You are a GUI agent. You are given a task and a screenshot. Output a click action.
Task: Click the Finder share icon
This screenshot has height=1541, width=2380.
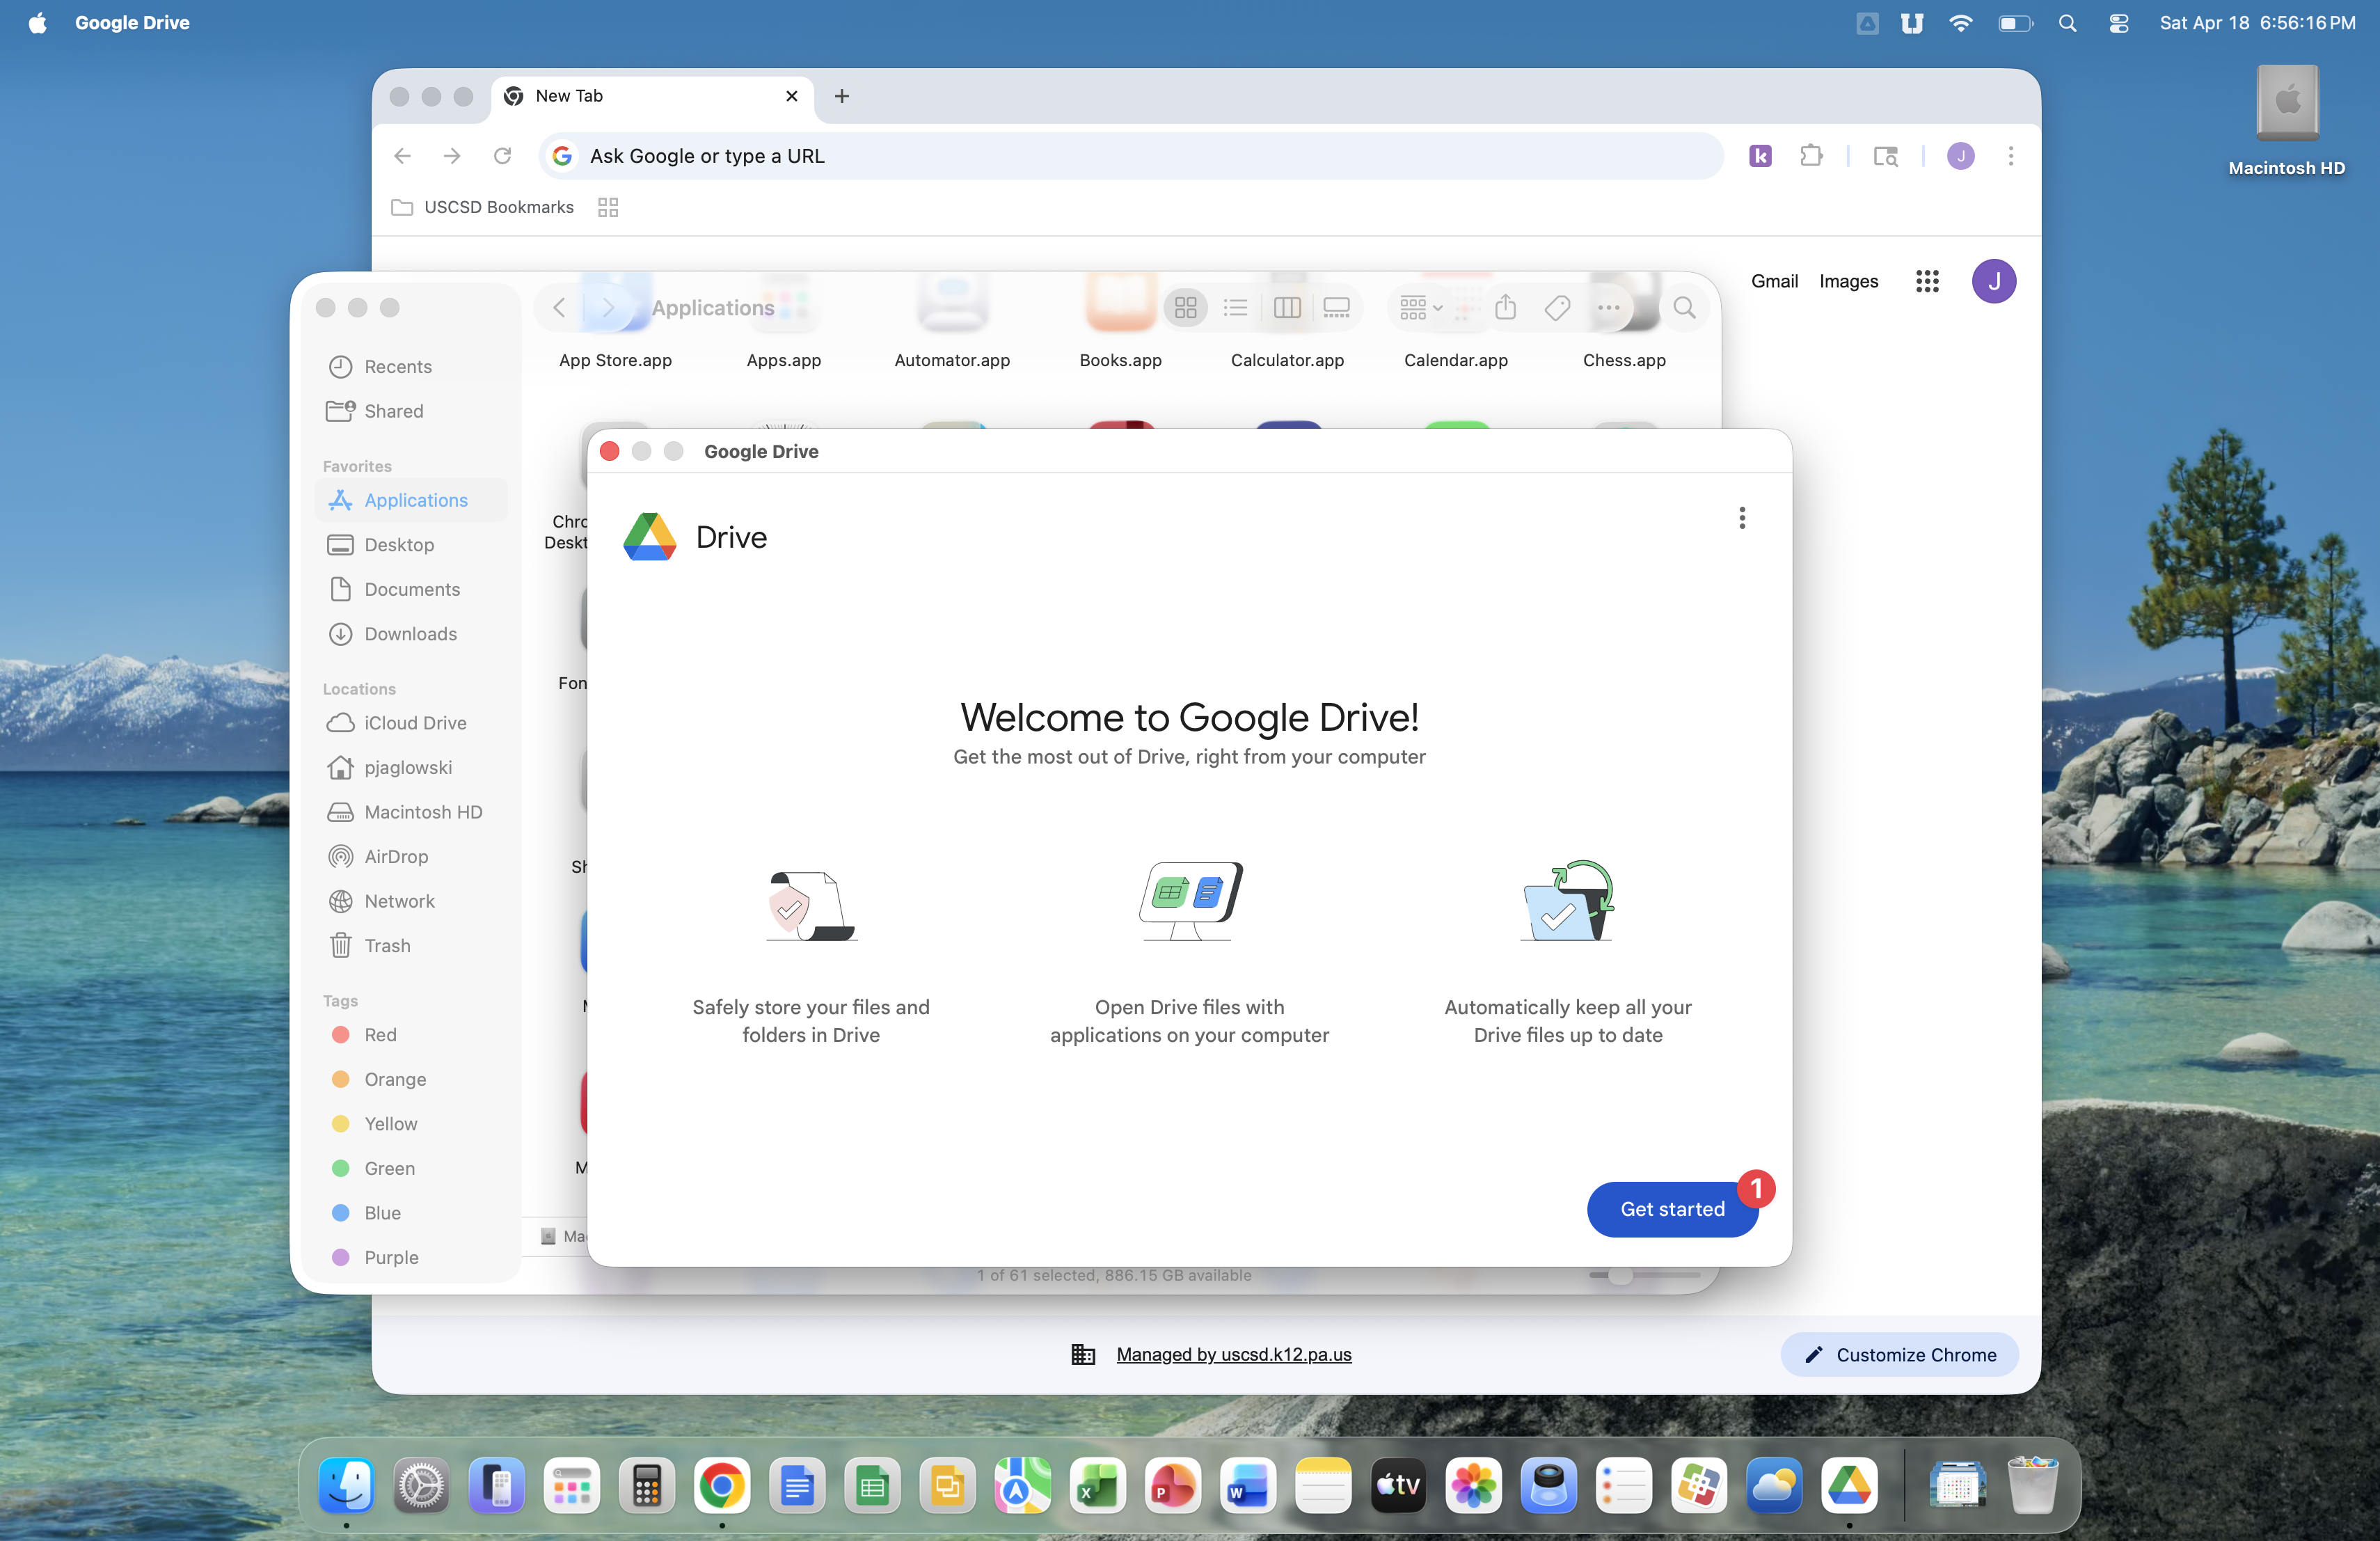click(1505, 308)
